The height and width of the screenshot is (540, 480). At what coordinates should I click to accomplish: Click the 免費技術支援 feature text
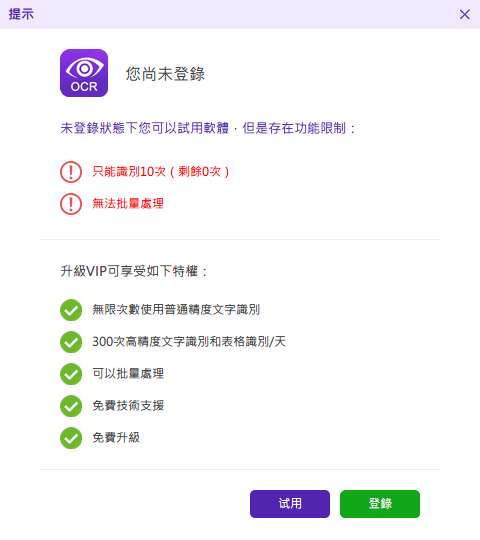click(x=128, y=406)
